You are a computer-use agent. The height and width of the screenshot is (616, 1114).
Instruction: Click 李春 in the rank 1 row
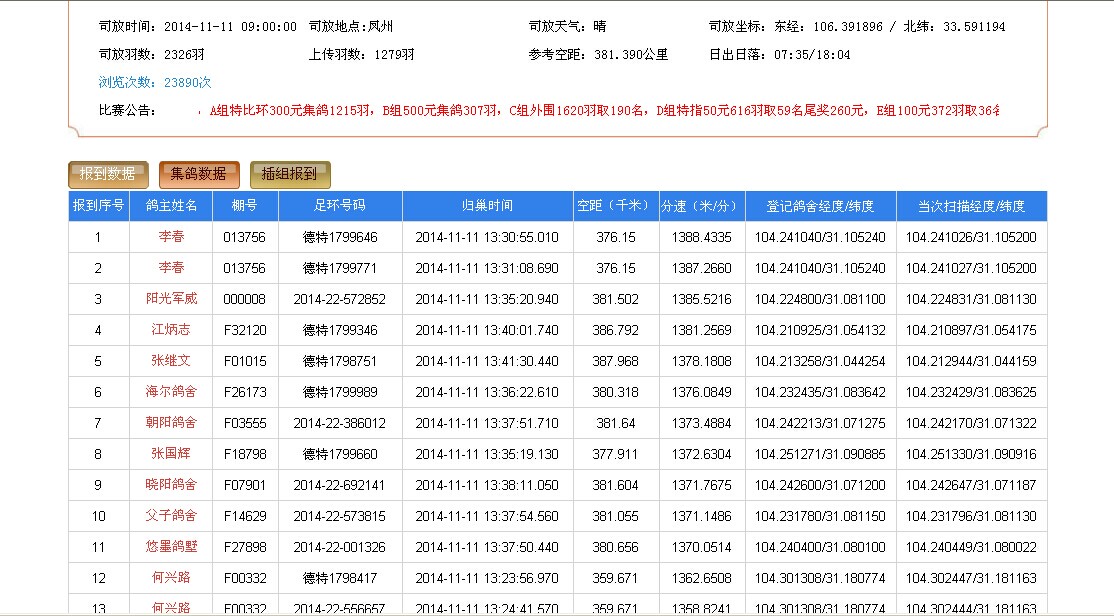(171, 237)
